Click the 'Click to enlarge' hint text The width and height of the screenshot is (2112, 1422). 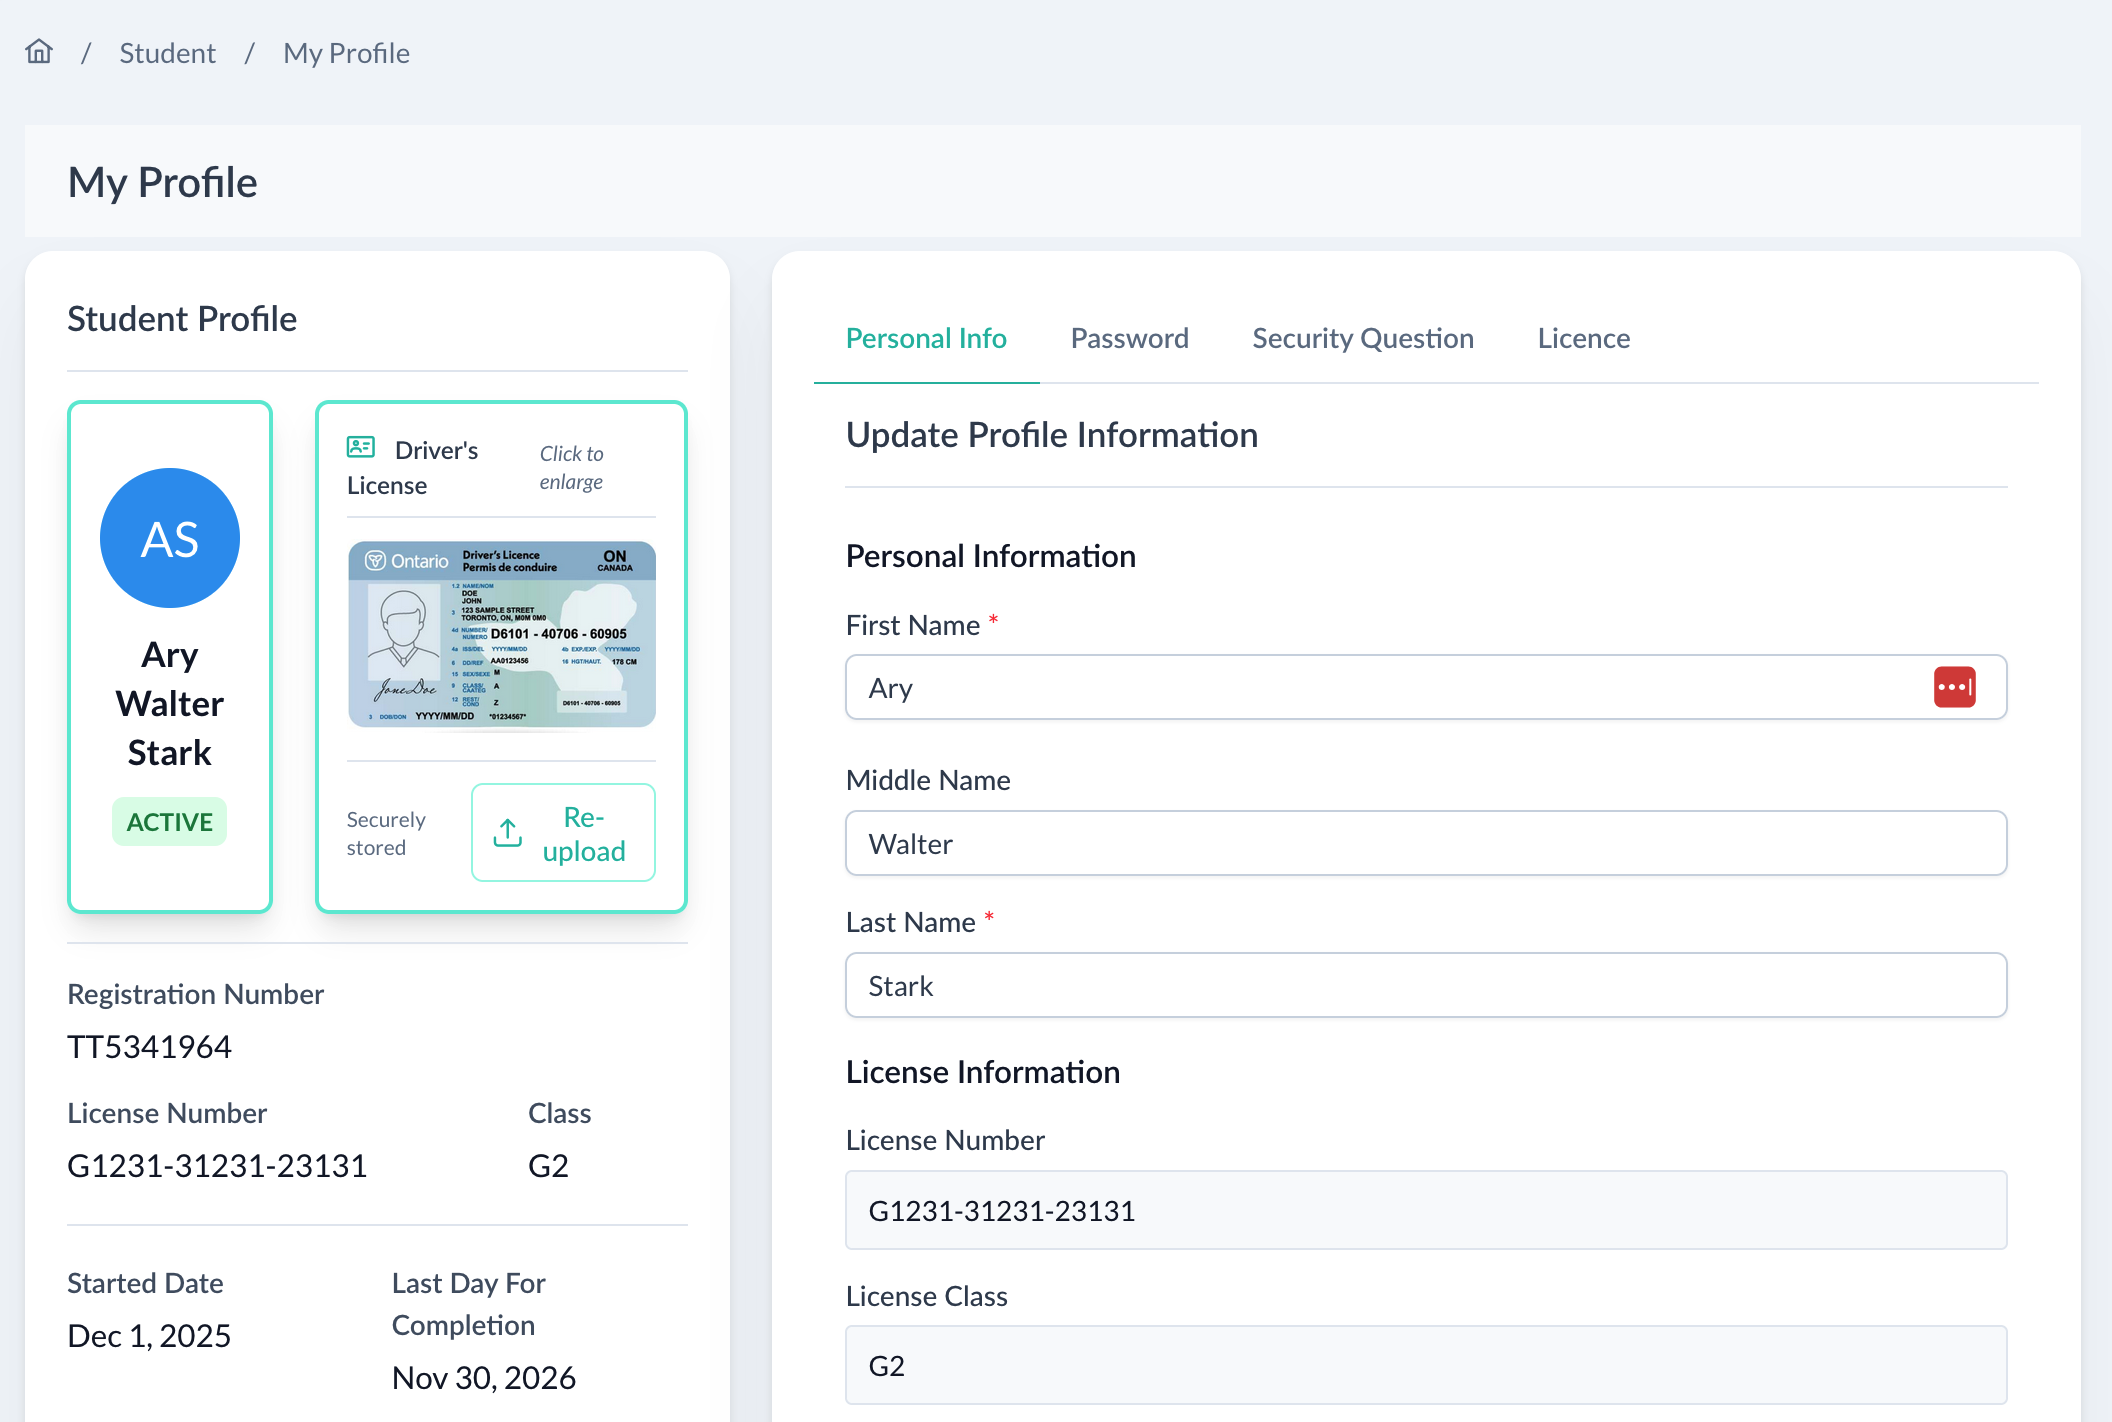[571, 467]
